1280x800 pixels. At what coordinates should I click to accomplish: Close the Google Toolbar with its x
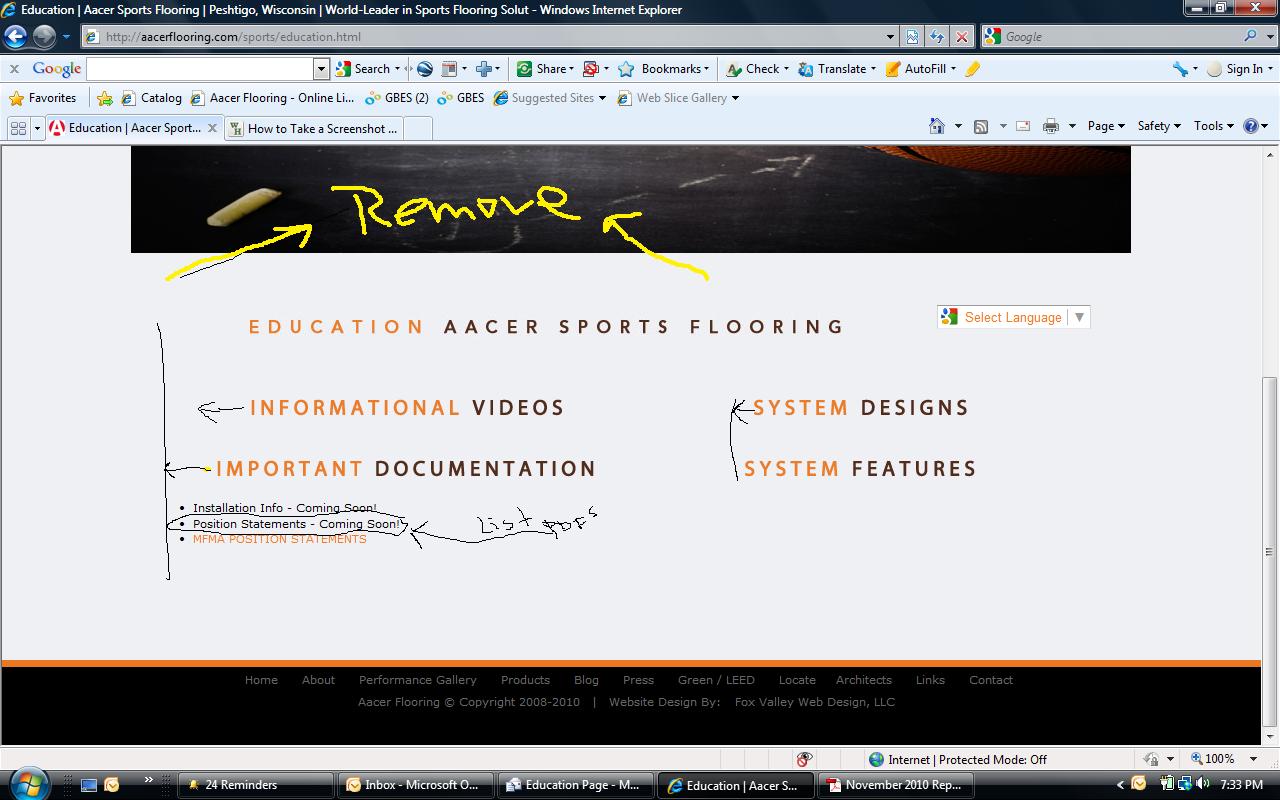14,69
